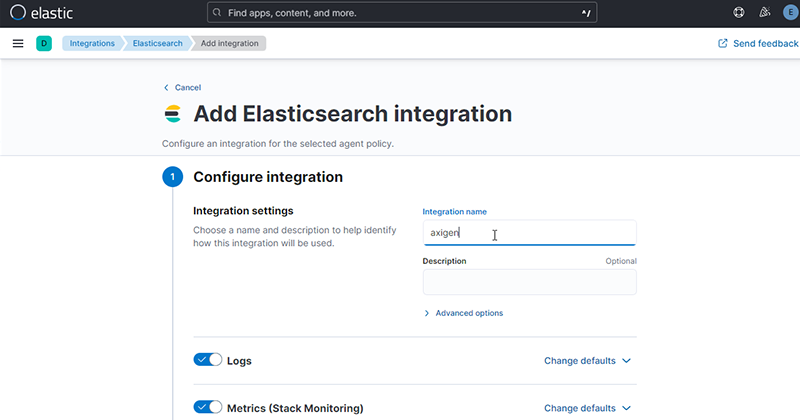
Task: Focus the Find apps search bar
Action: (402, 13)
